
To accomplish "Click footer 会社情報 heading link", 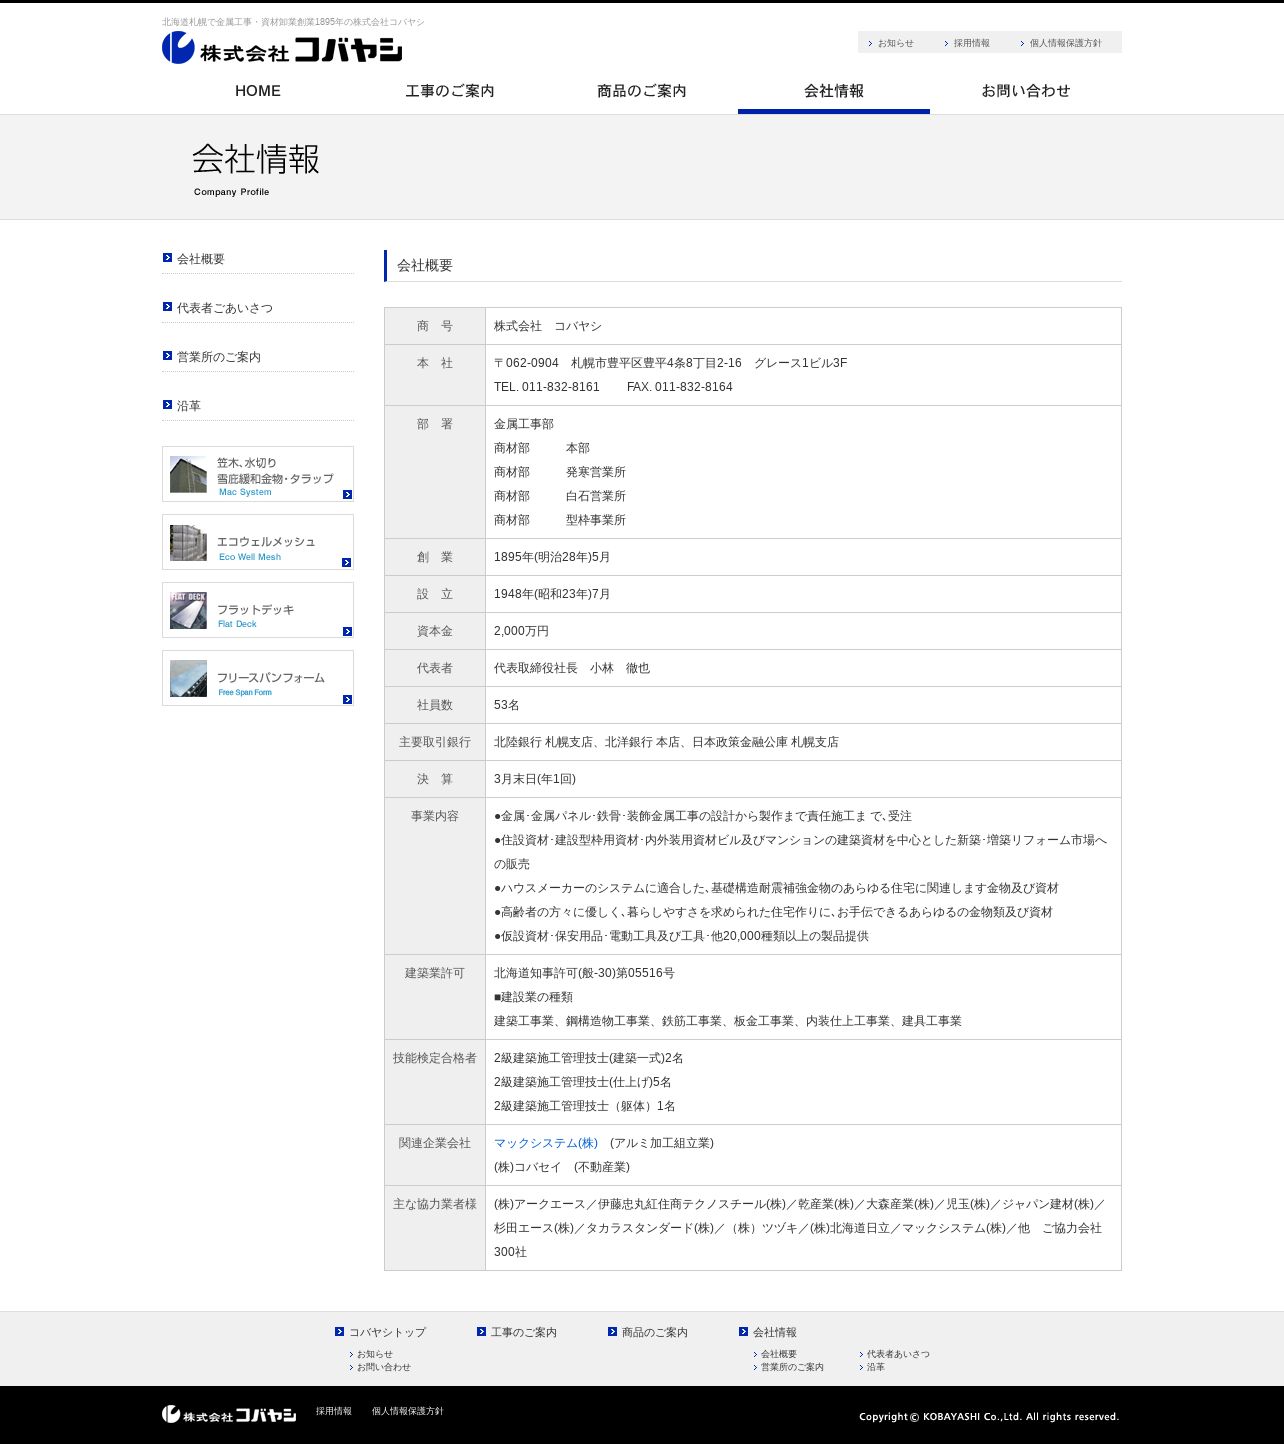I will pyautogui.click(x=775, y=1332).
